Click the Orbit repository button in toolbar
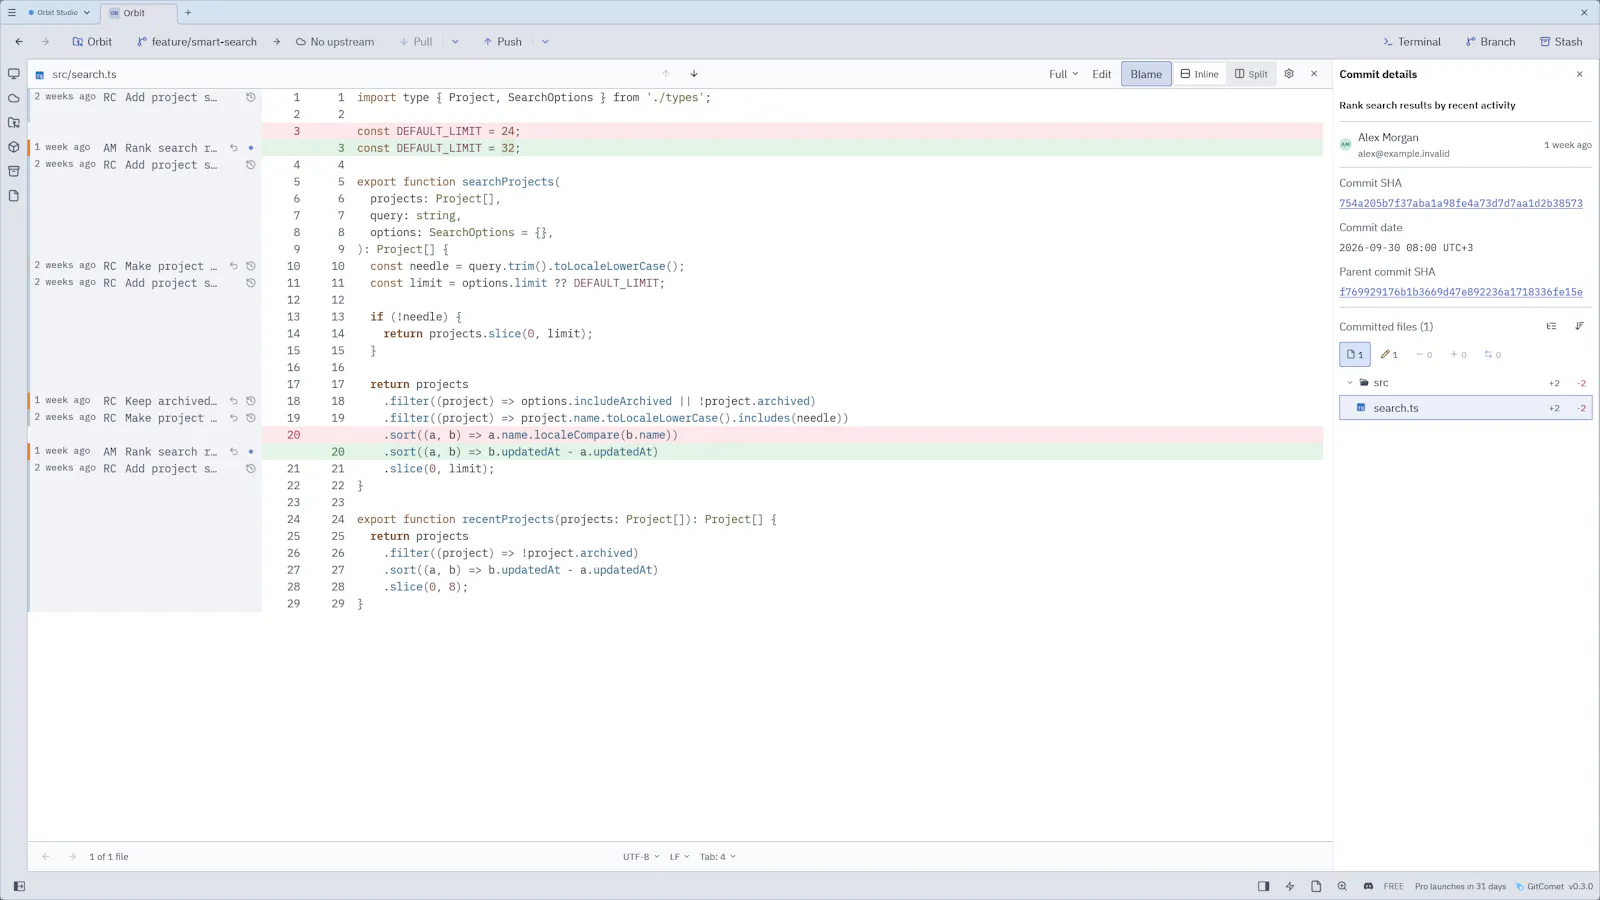This screenshot has height=900, width=1600. coord(92,42)
